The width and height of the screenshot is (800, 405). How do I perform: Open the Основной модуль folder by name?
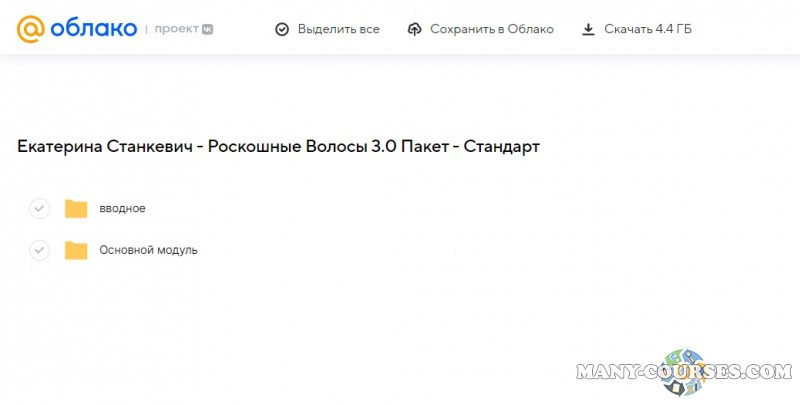[x=148, y=250]
